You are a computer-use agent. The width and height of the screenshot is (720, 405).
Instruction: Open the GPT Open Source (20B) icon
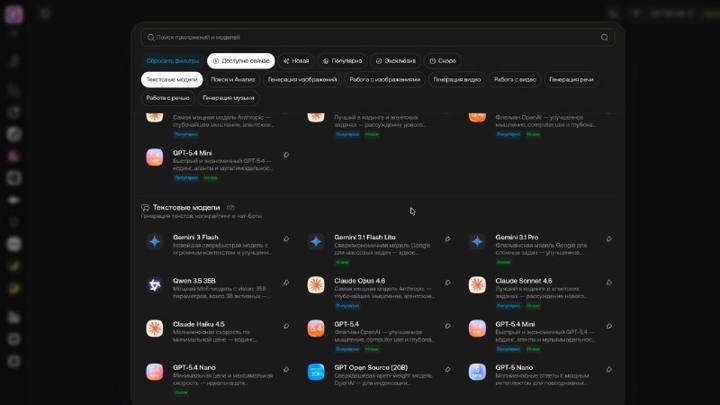[316, 372]
